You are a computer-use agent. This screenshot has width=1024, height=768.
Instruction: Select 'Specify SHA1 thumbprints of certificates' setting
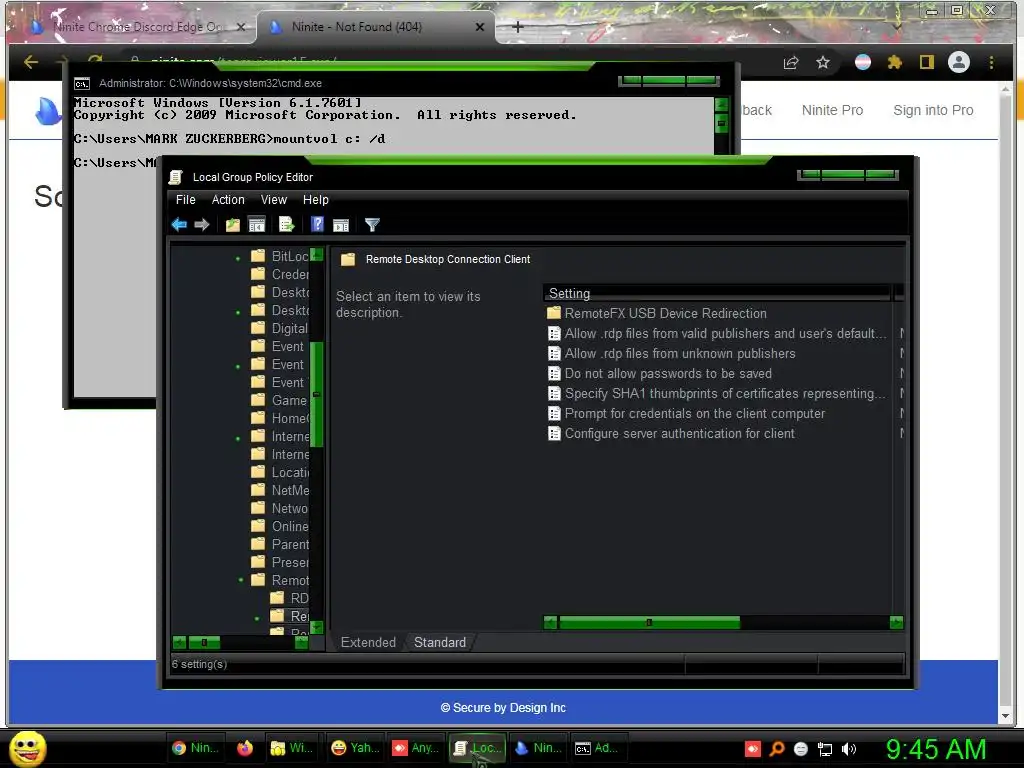coord(716,394)
